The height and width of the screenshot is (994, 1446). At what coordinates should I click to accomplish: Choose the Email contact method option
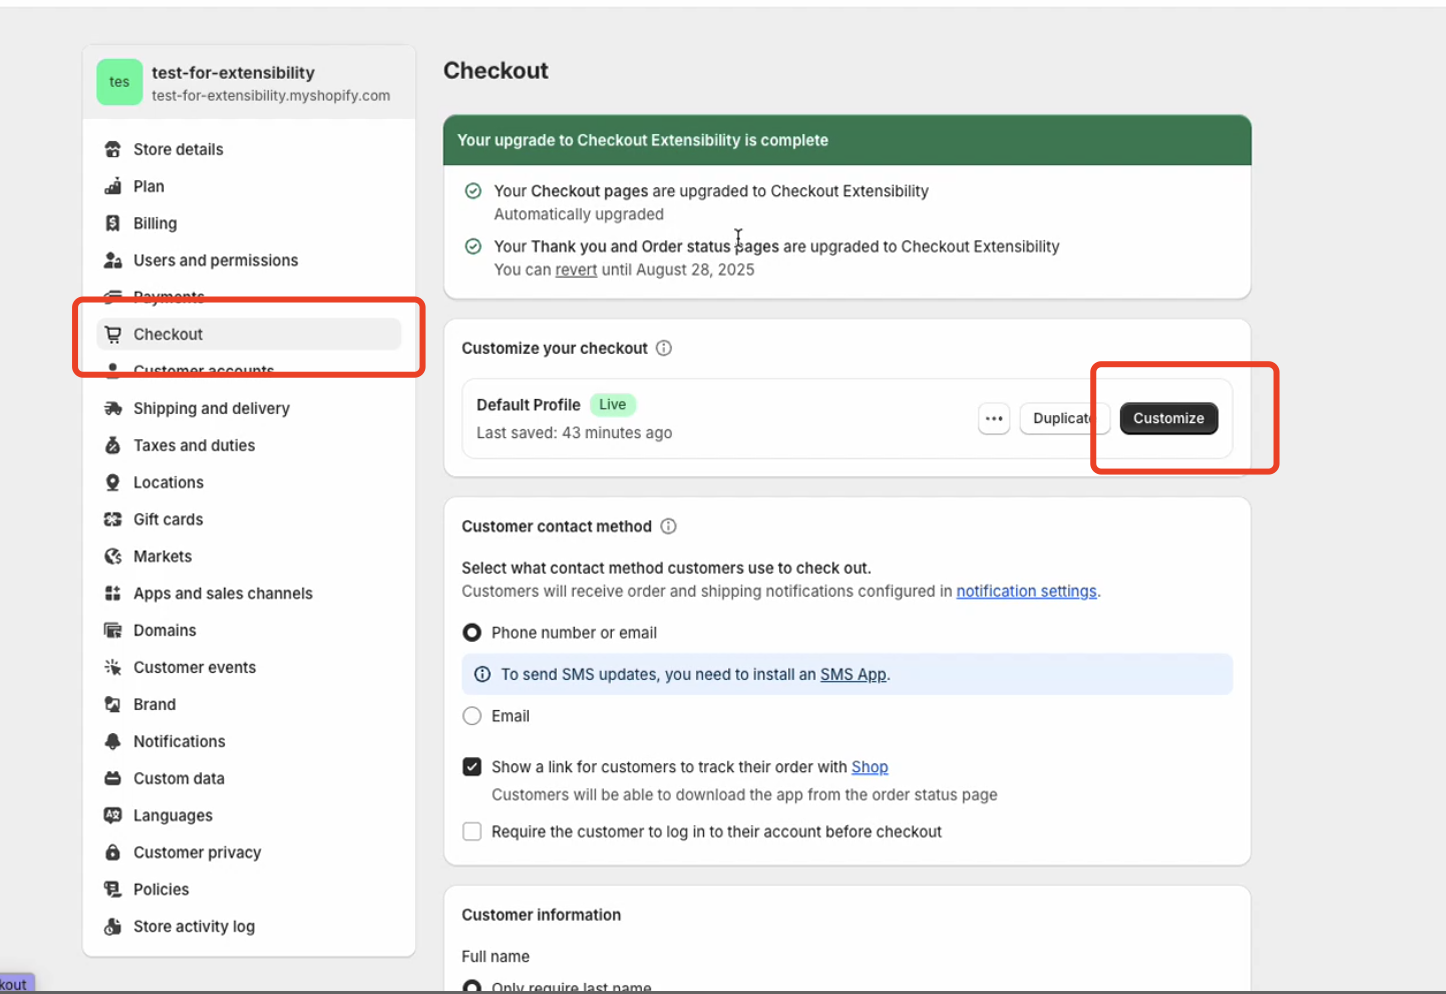pyautogui.click(x=471, y=715)
